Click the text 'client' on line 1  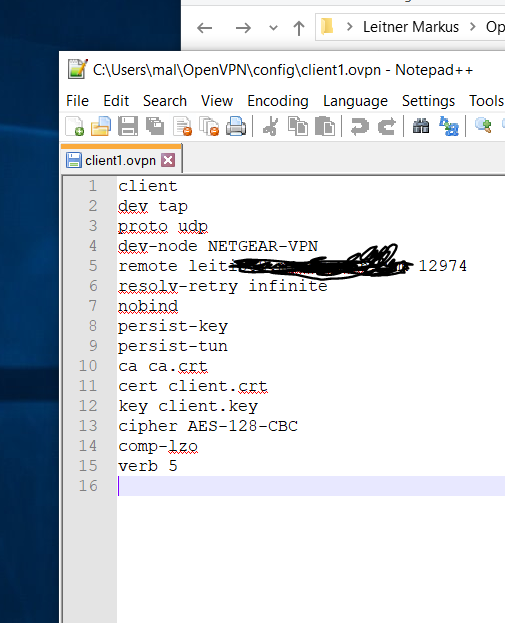click(x=147, y=186)
